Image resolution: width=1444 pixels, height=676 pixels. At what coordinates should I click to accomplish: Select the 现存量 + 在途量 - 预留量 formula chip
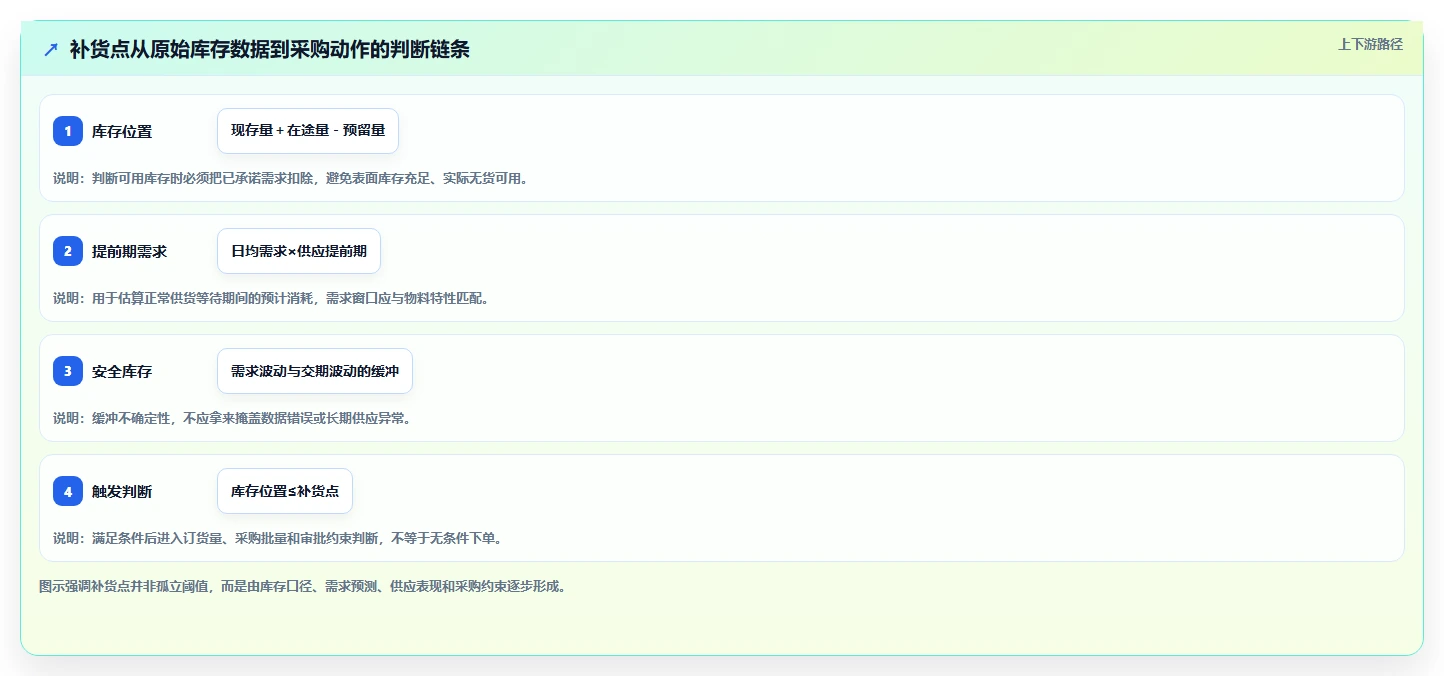click(308, 131)
